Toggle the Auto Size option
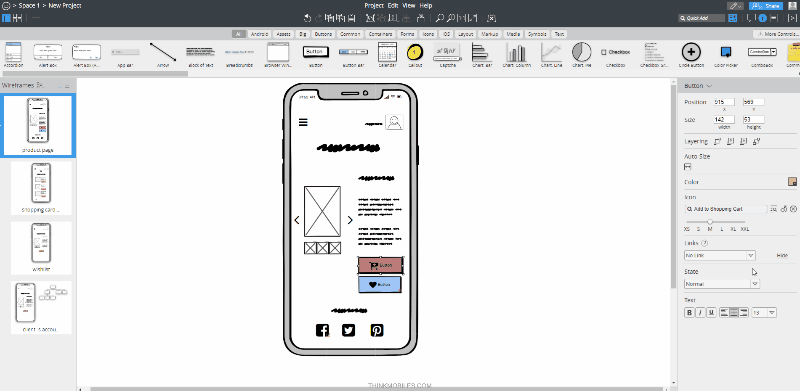Screen dimensions: 800x391 tap(687, 167)
